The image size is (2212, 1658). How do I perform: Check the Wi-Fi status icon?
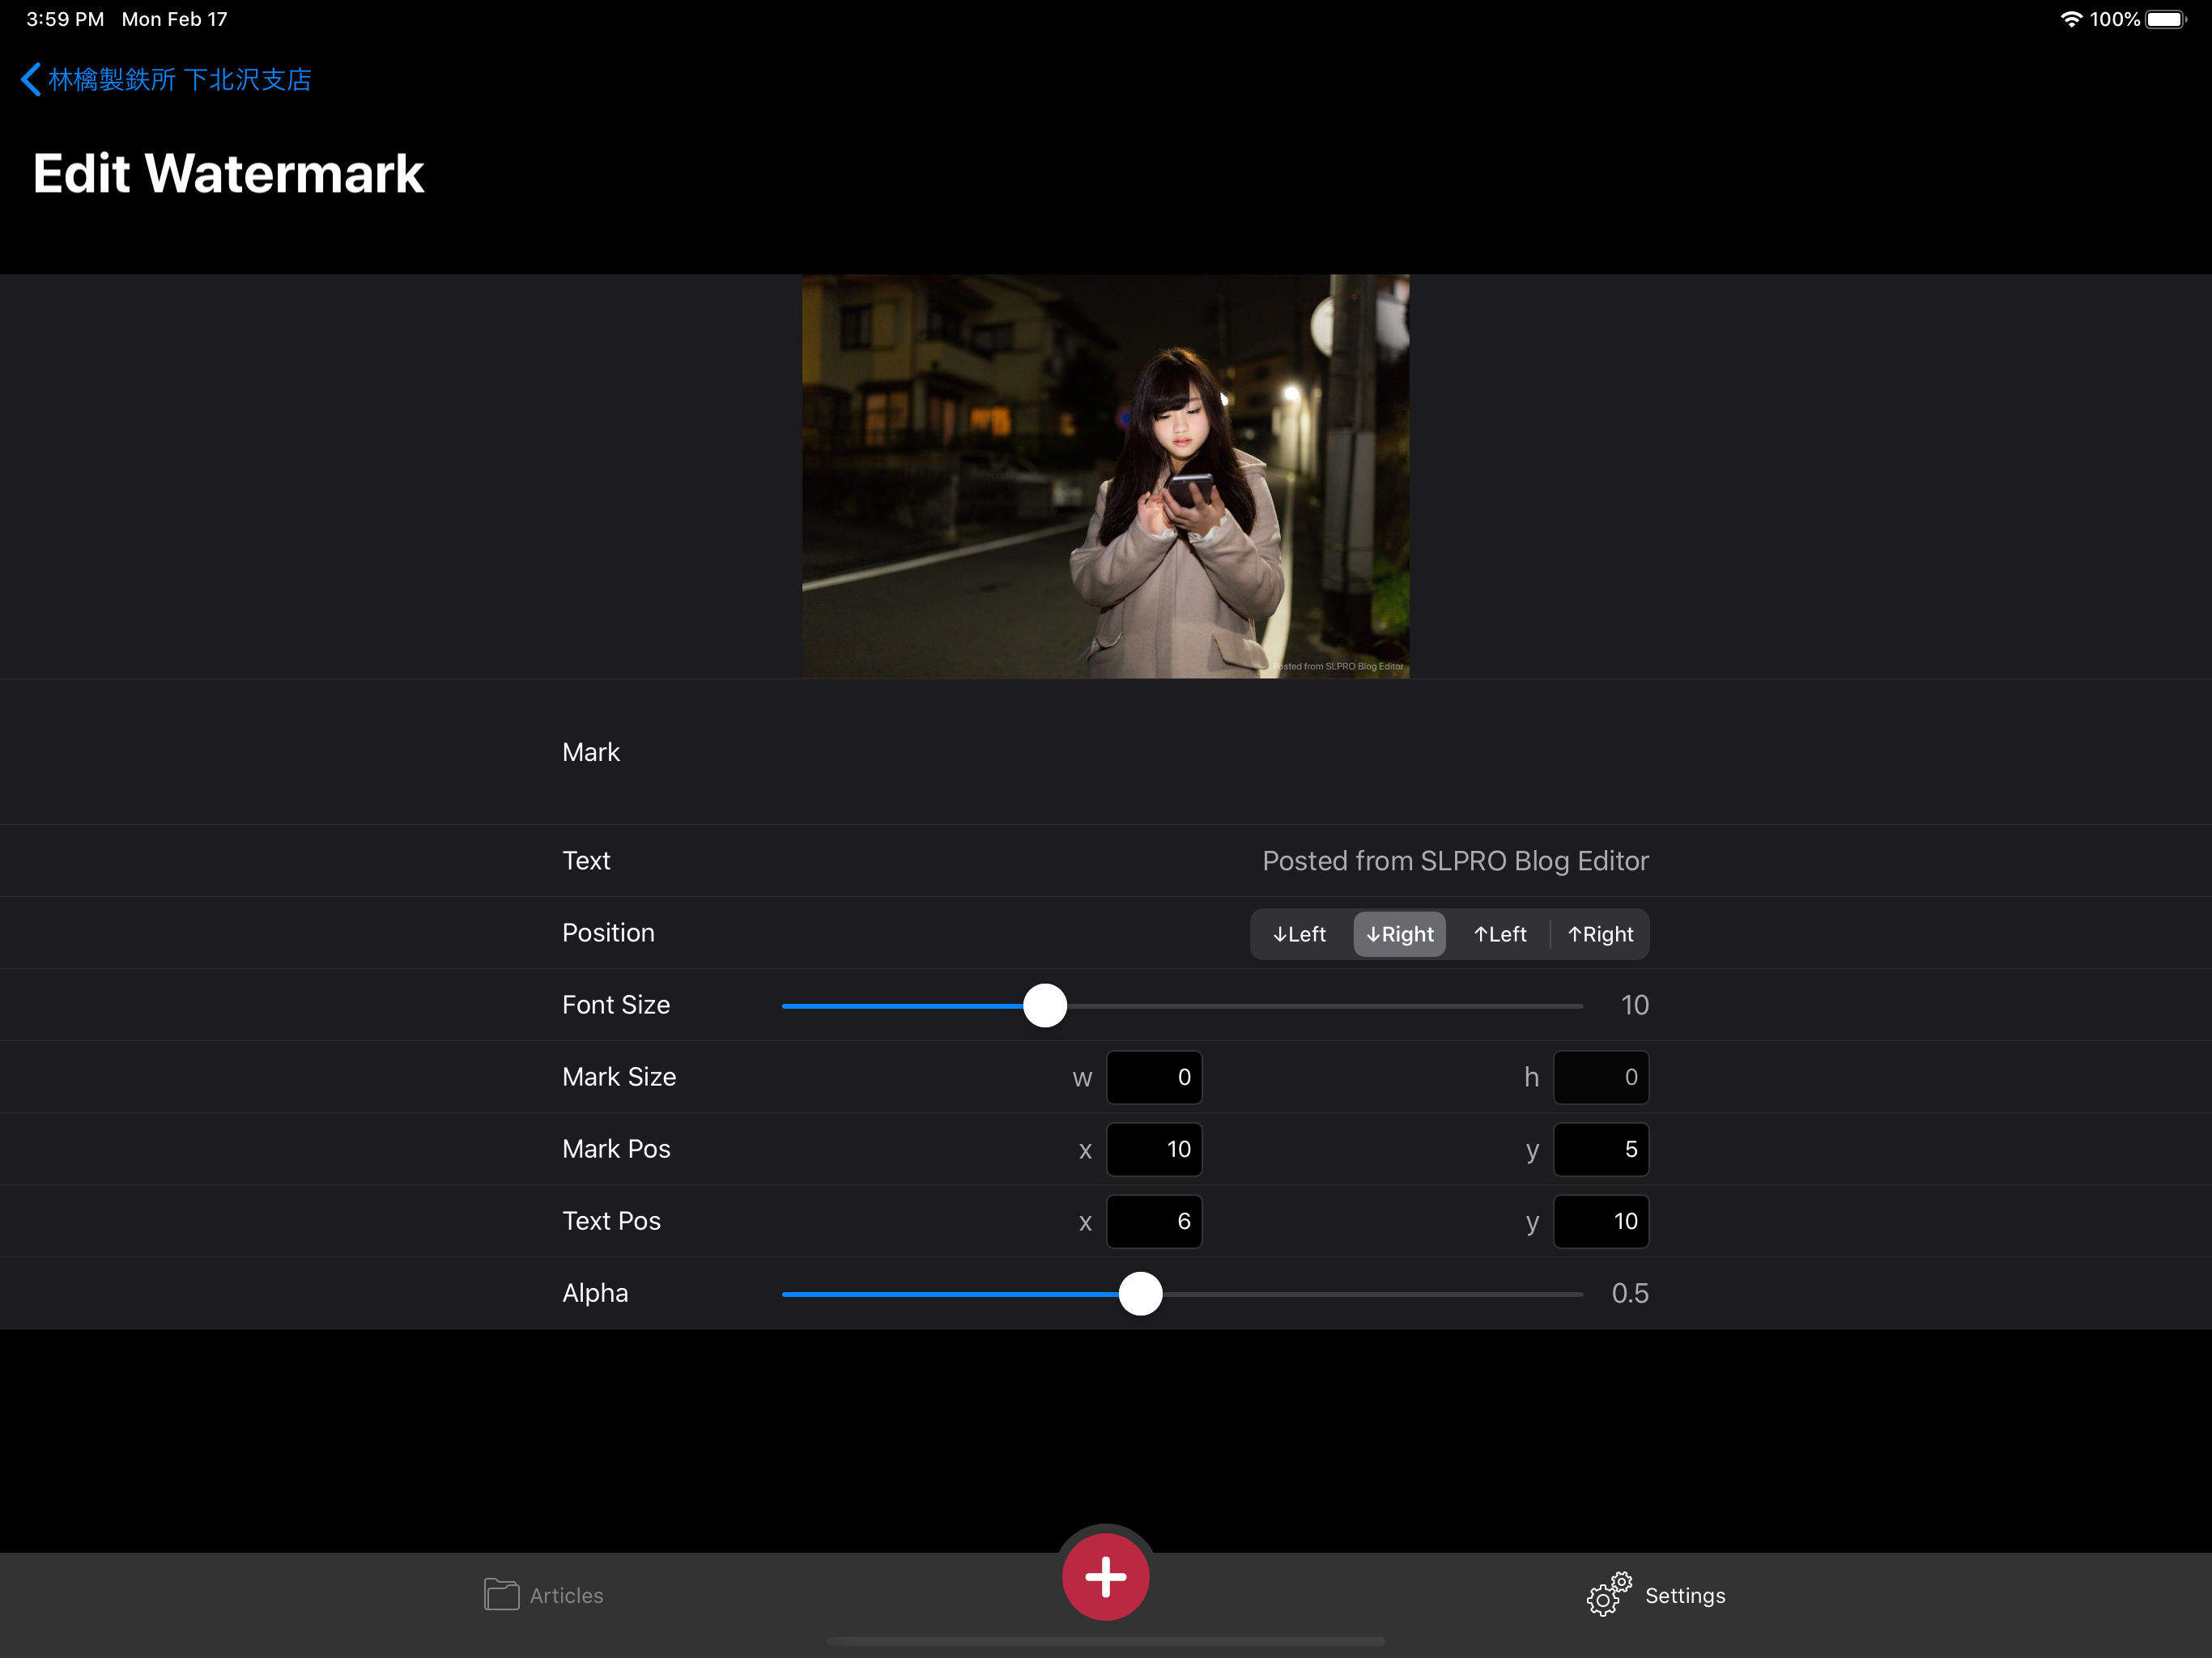tap(2070, 19)
